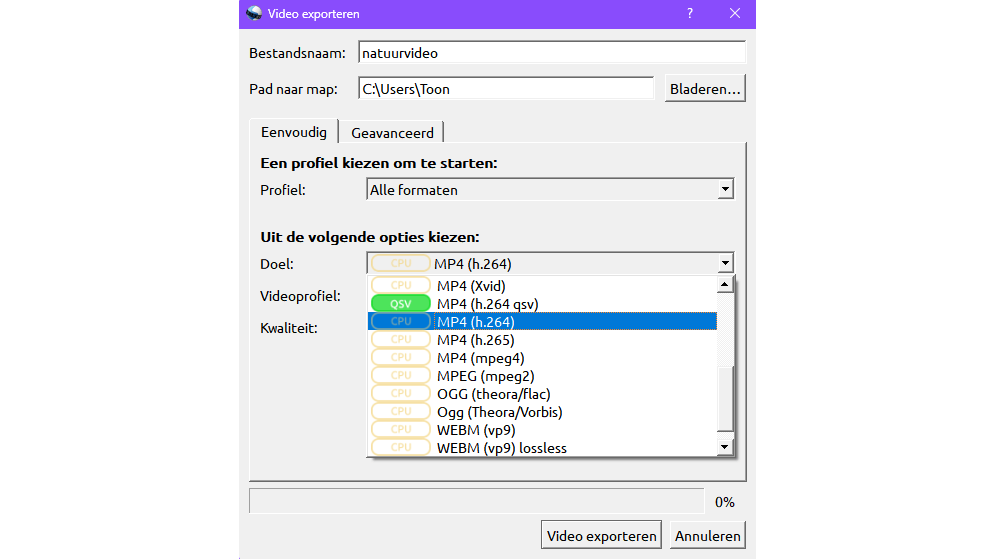The height and width of the screenshot is (559, 994).
Task: Click the dropdown list scroll-down arrow
Action: (x=725, y=446)
